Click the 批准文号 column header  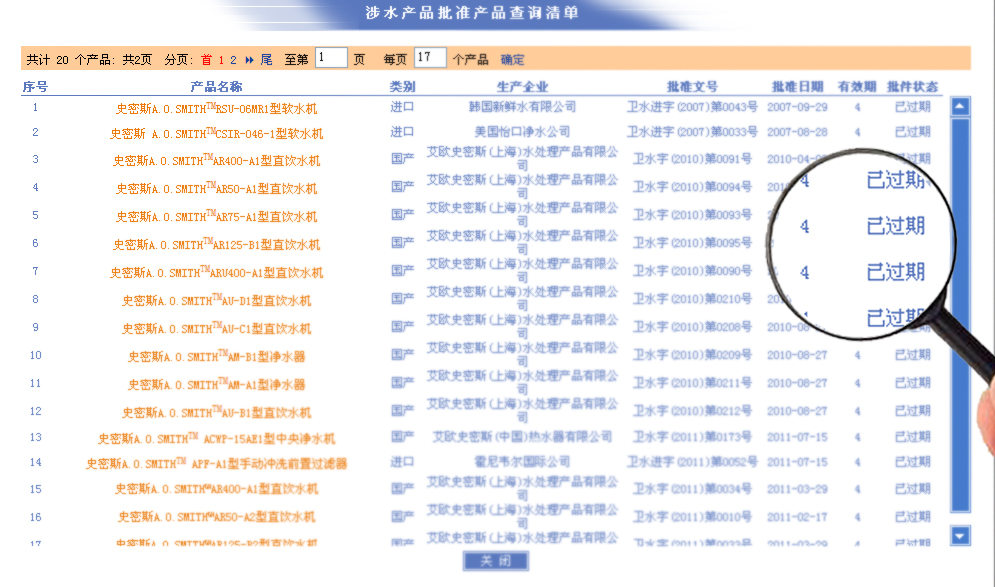(x=692, y=86)
